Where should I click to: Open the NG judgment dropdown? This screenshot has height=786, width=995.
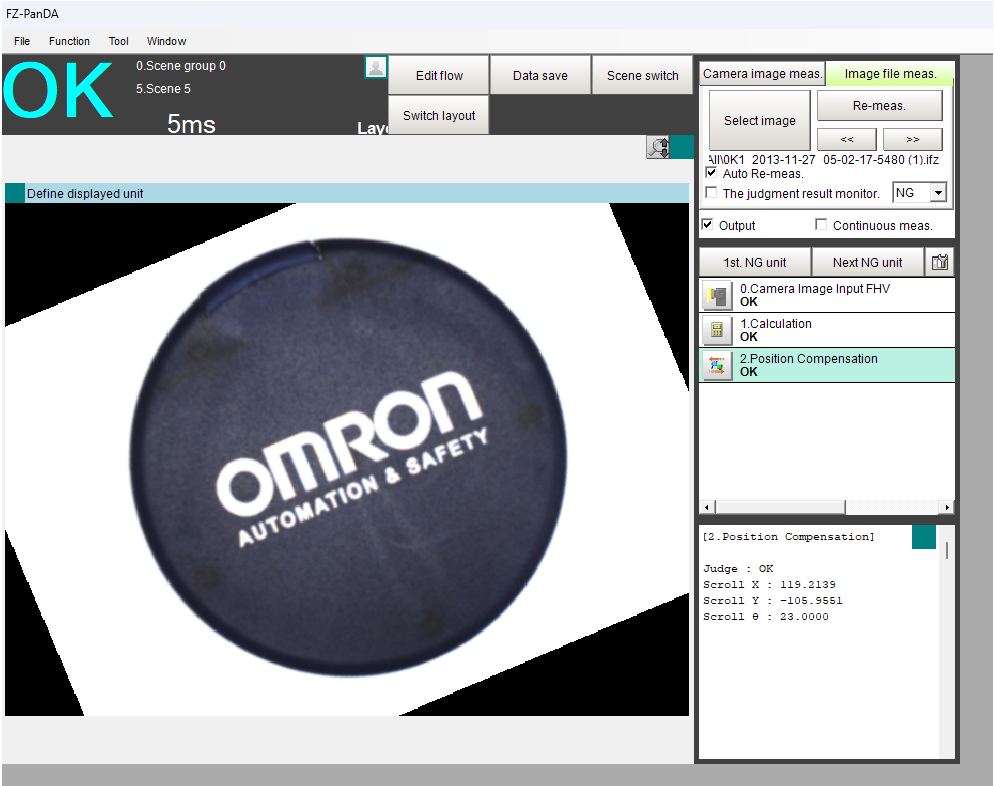(x=939, y=192)
